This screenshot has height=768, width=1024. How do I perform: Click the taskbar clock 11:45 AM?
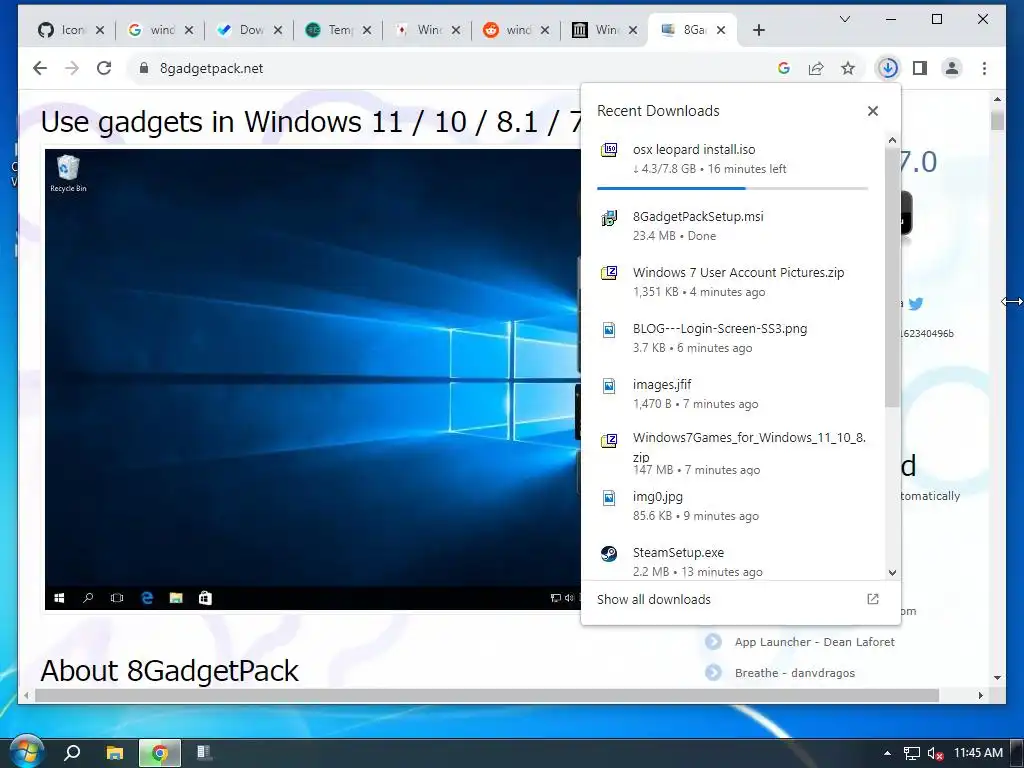(x=978, y=753)
